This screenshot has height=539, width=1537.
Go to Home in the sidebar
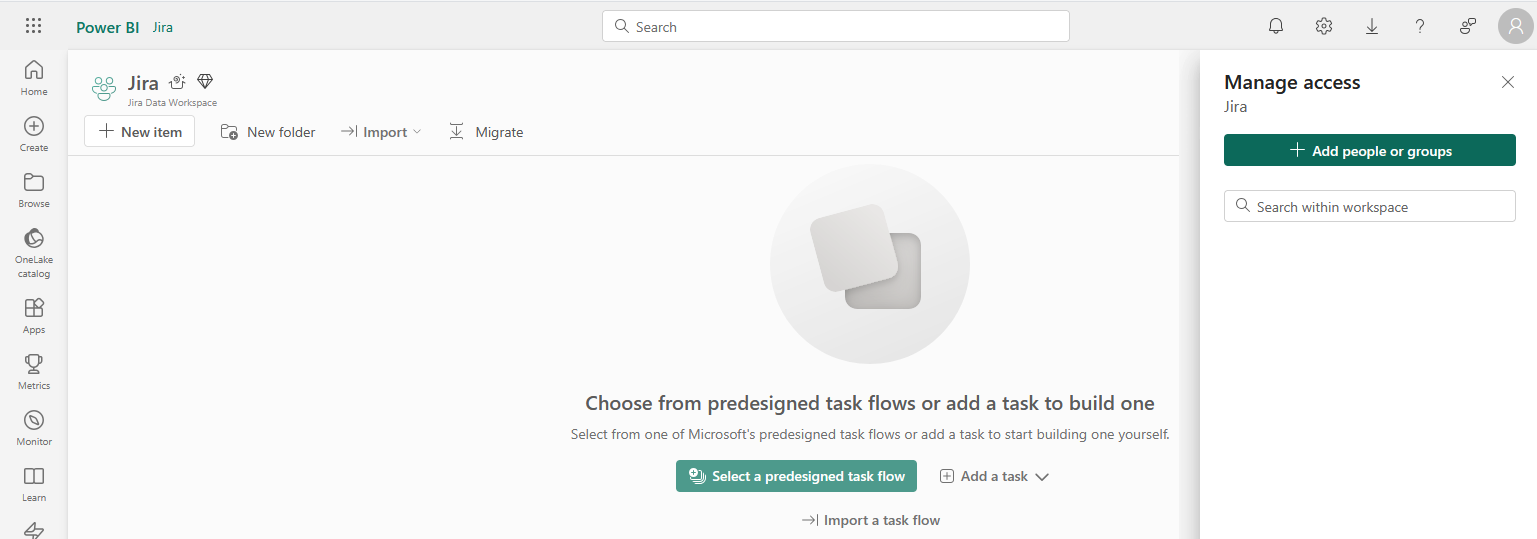coord(34,78)
